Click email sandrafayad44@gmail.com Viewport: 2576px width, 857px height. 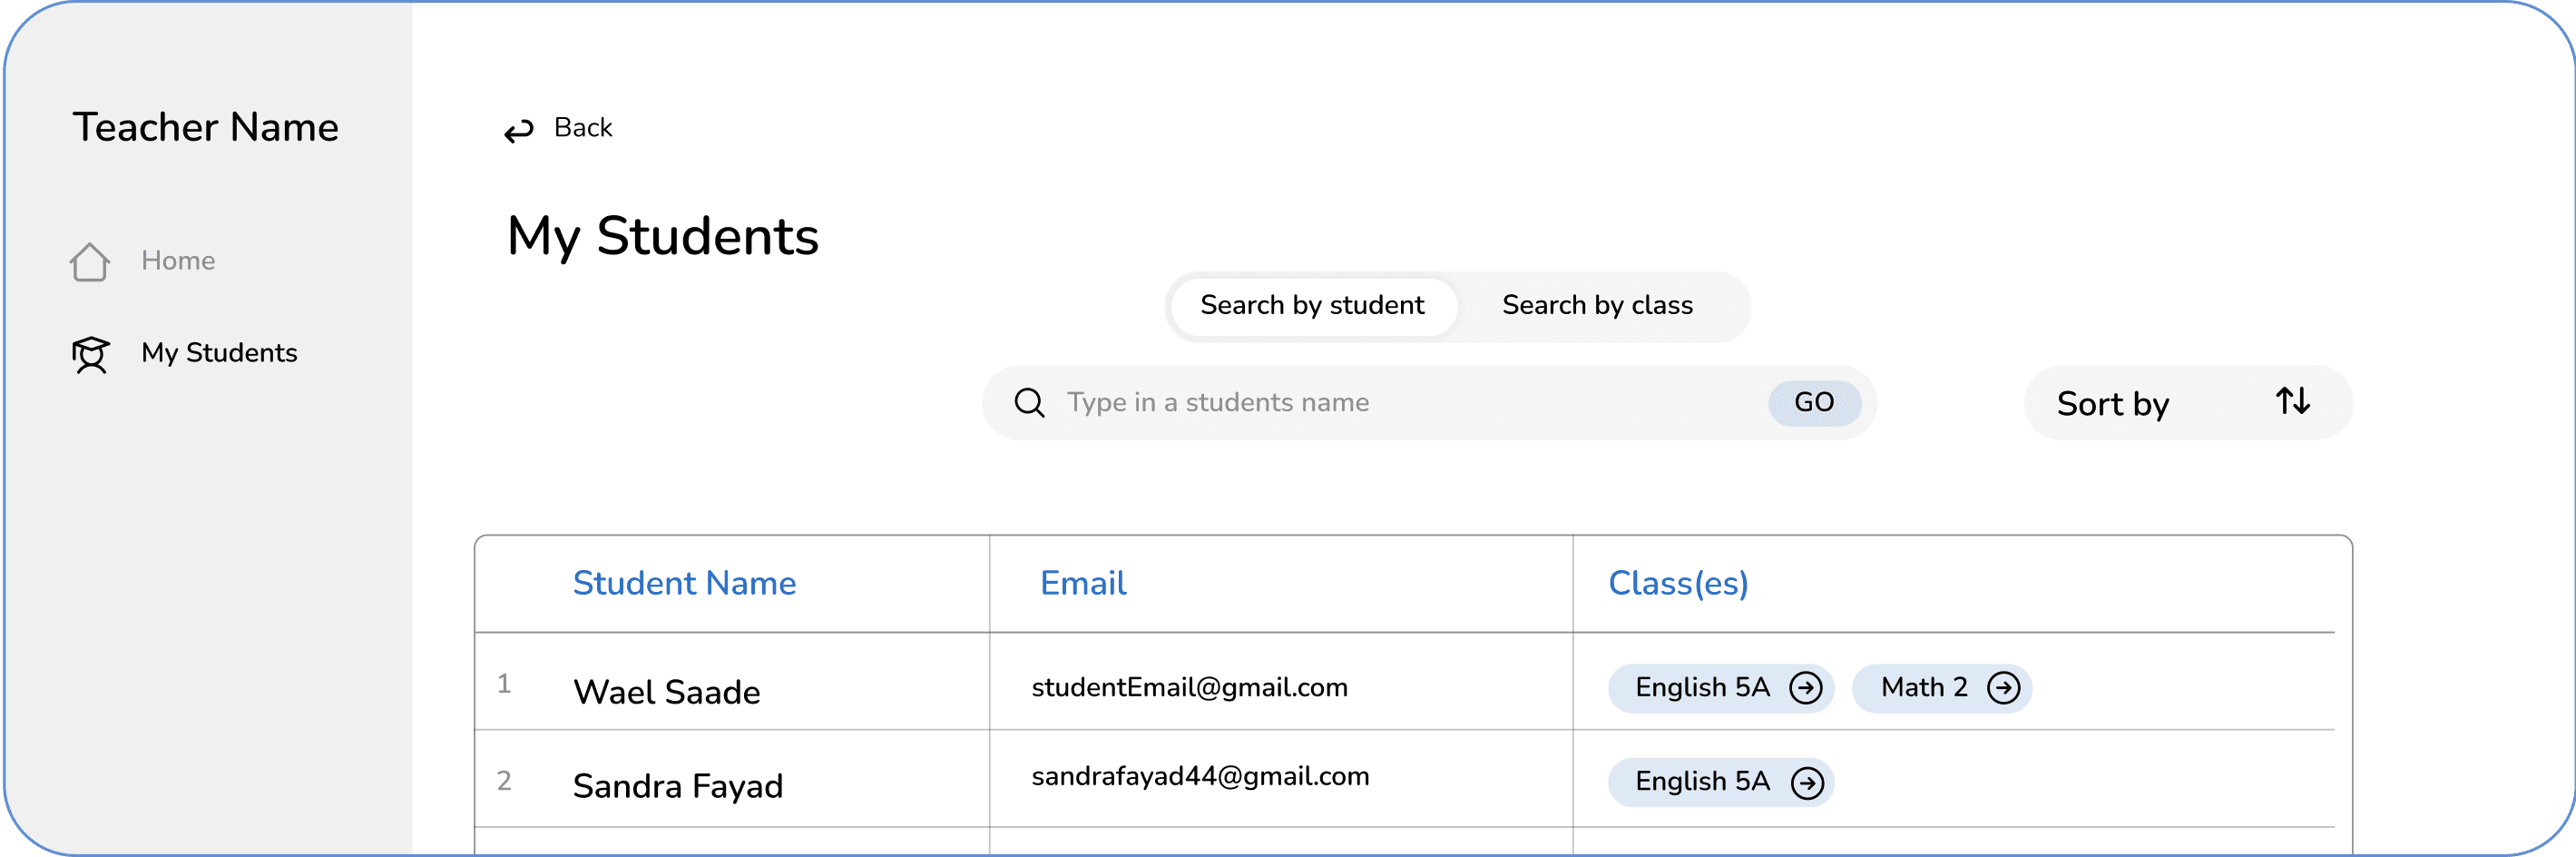[x=1200, y=777]
